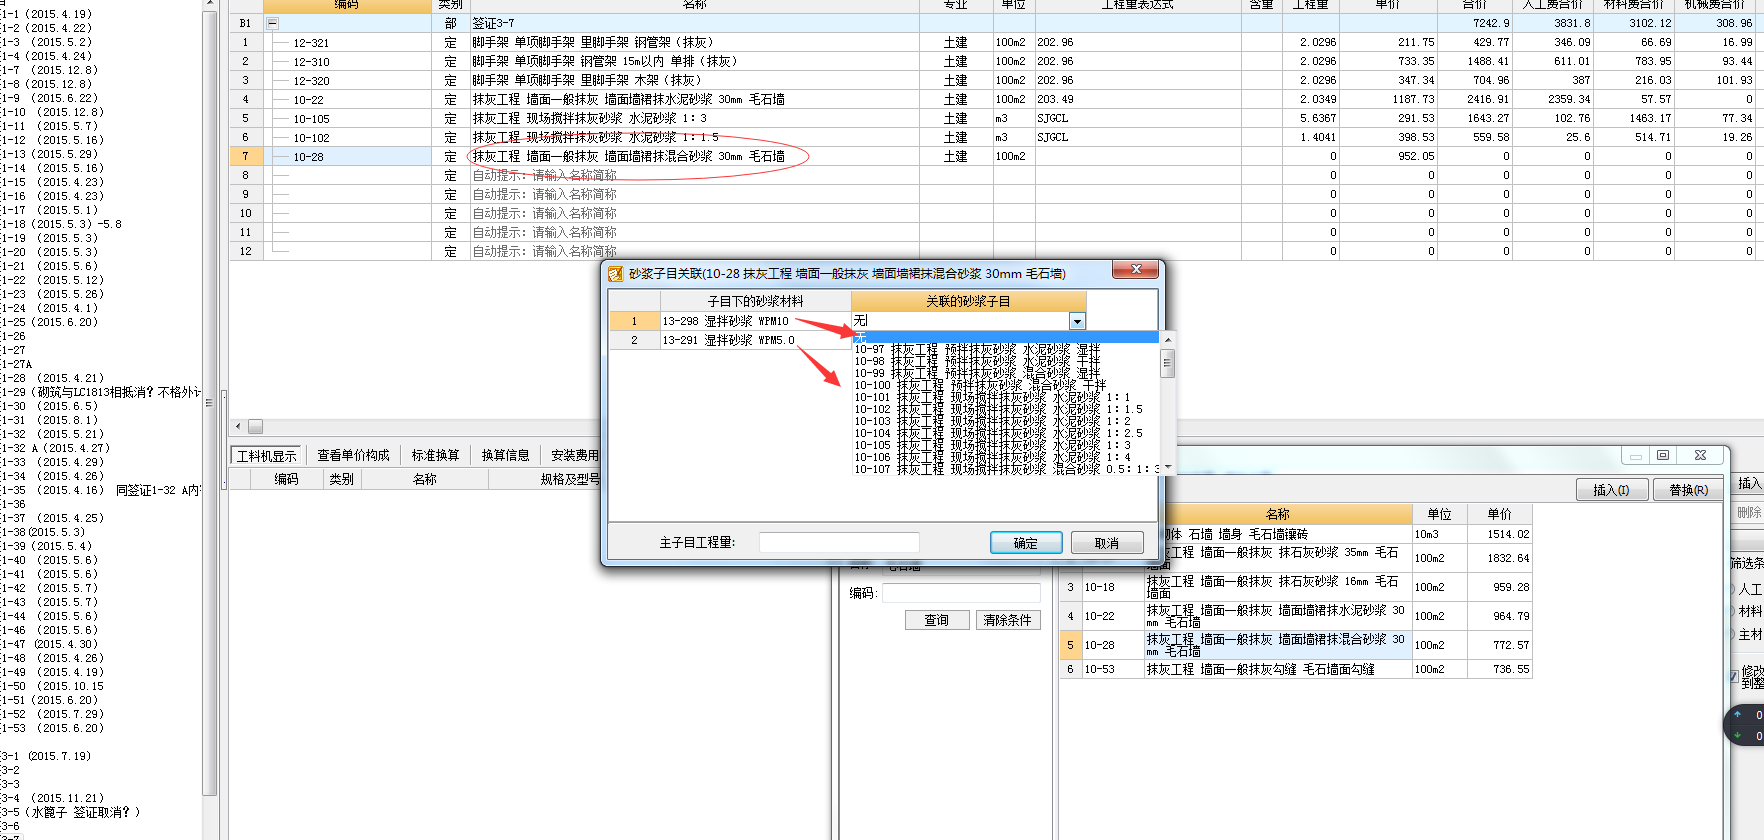Choose 10-106 水泥砂浆 1:4 from the list
Viewport: 1764px width, 840px height.
[992, 457]
